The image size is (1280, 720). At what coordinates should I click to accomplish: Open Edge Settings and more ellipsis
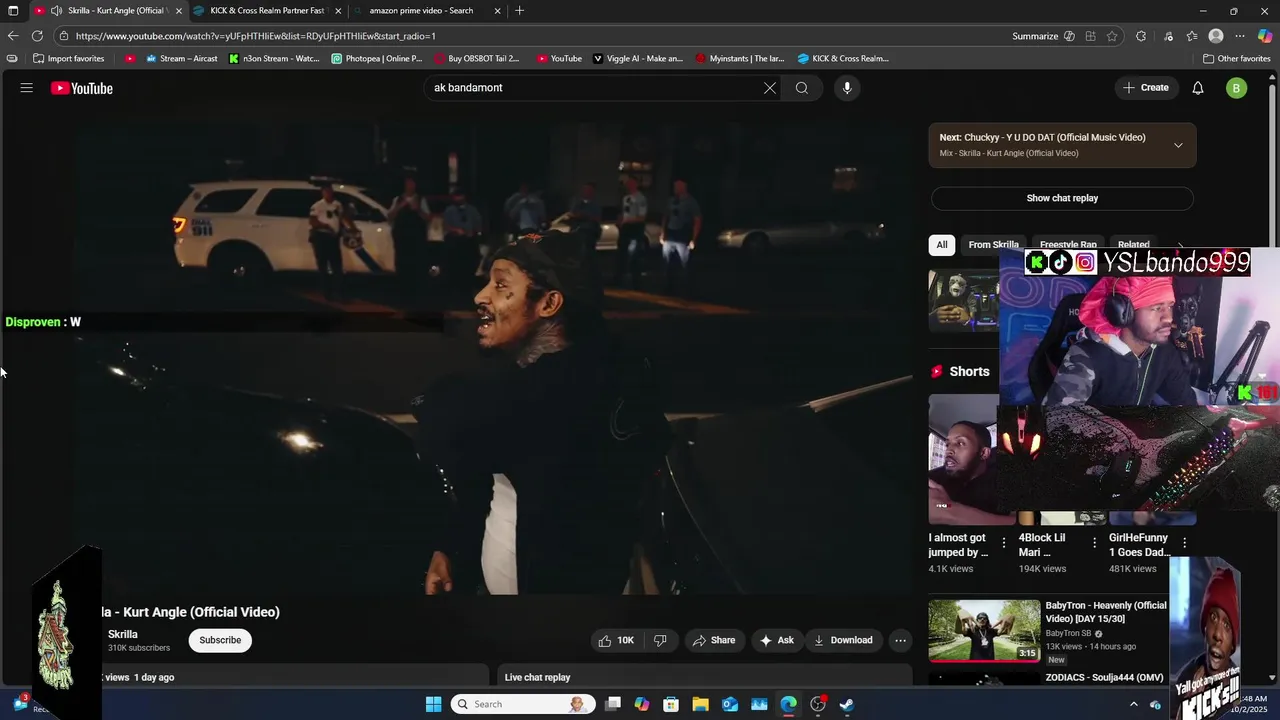(x=1240, y=36)
